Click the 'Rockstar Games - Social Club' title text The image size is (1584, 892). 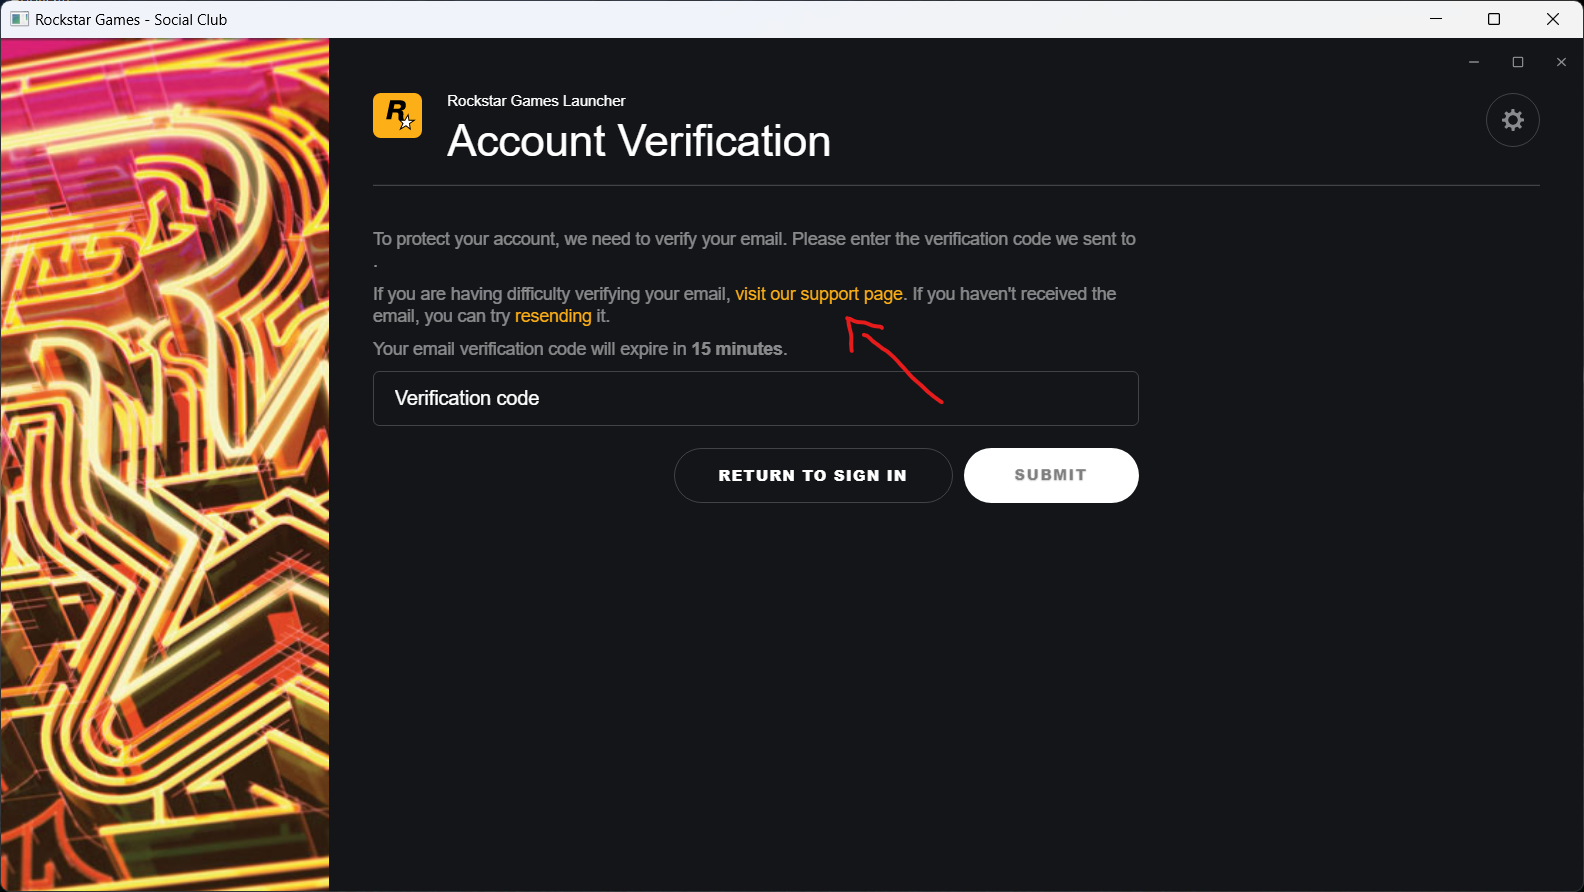(131, 19)
